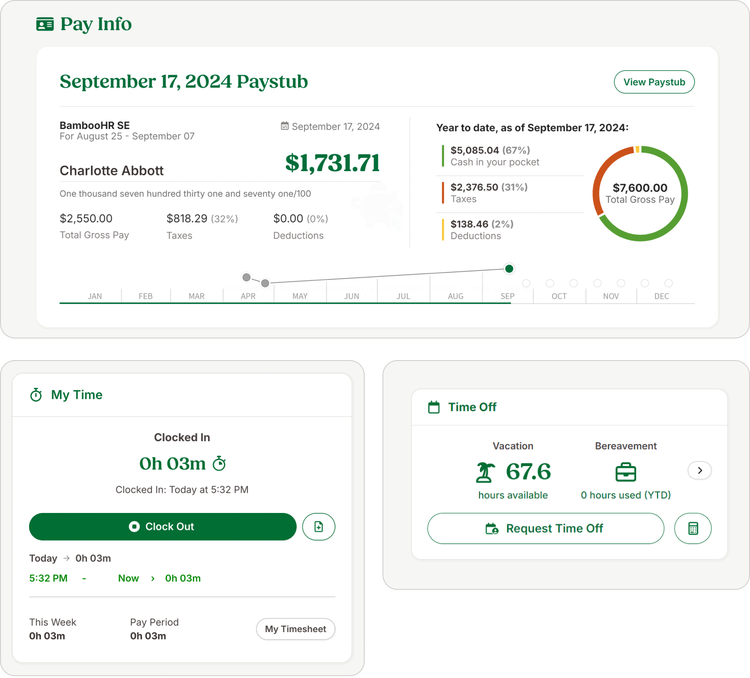Click the September 17, 2024 Paystub heading
The image size is (750, 678).
pos(184,81)
